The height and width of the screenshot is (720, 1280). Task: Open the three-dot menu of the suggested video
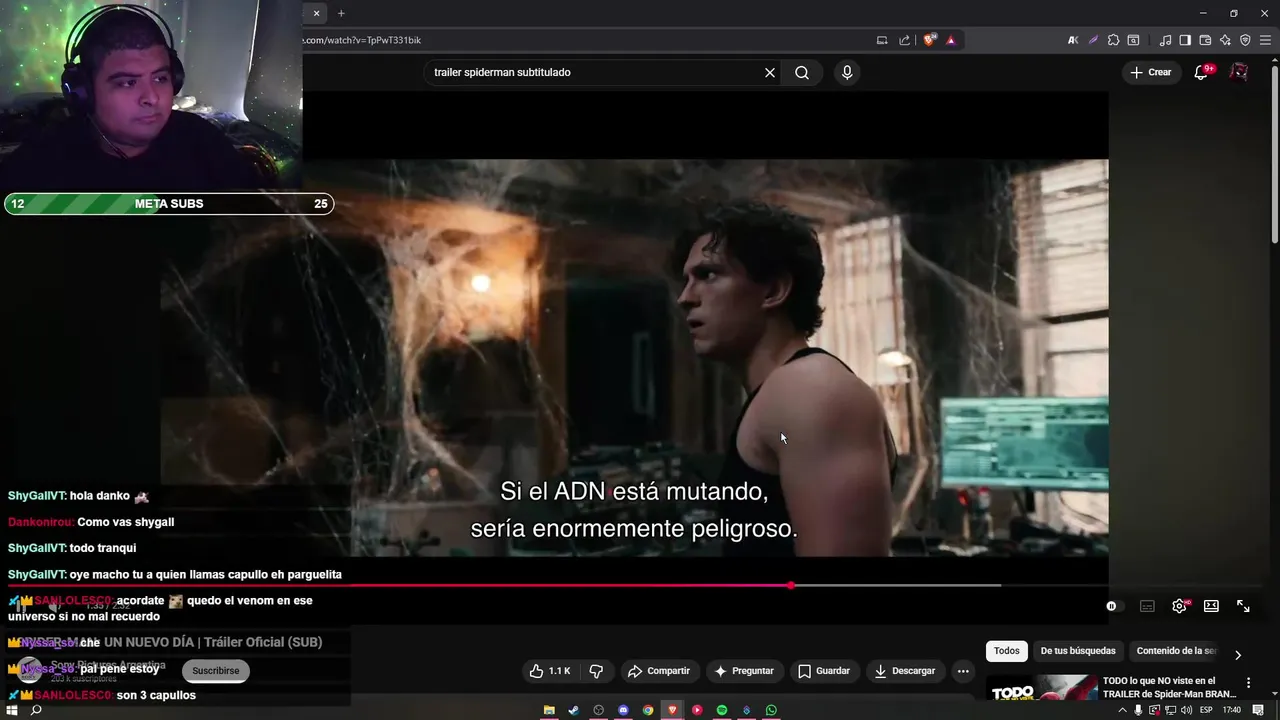pos(1248,682)
